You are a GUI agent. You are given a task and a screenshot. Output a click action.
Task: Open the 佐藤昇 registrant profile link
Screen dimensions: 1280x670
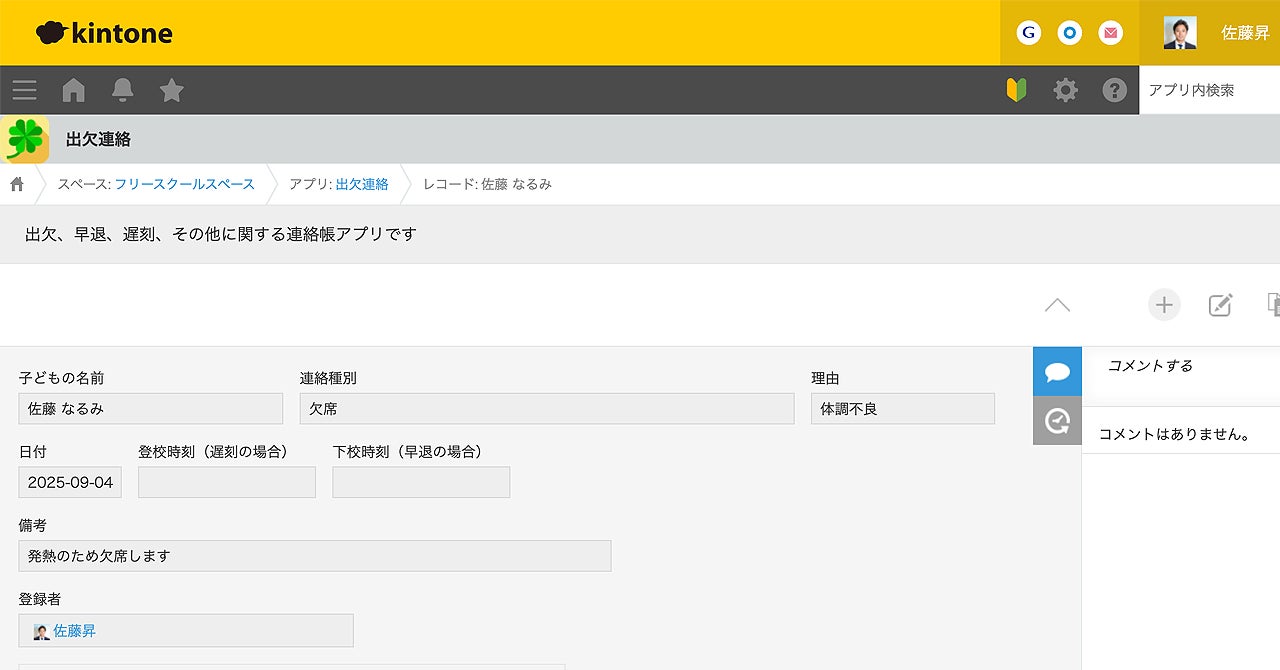[x=74, y=631]
